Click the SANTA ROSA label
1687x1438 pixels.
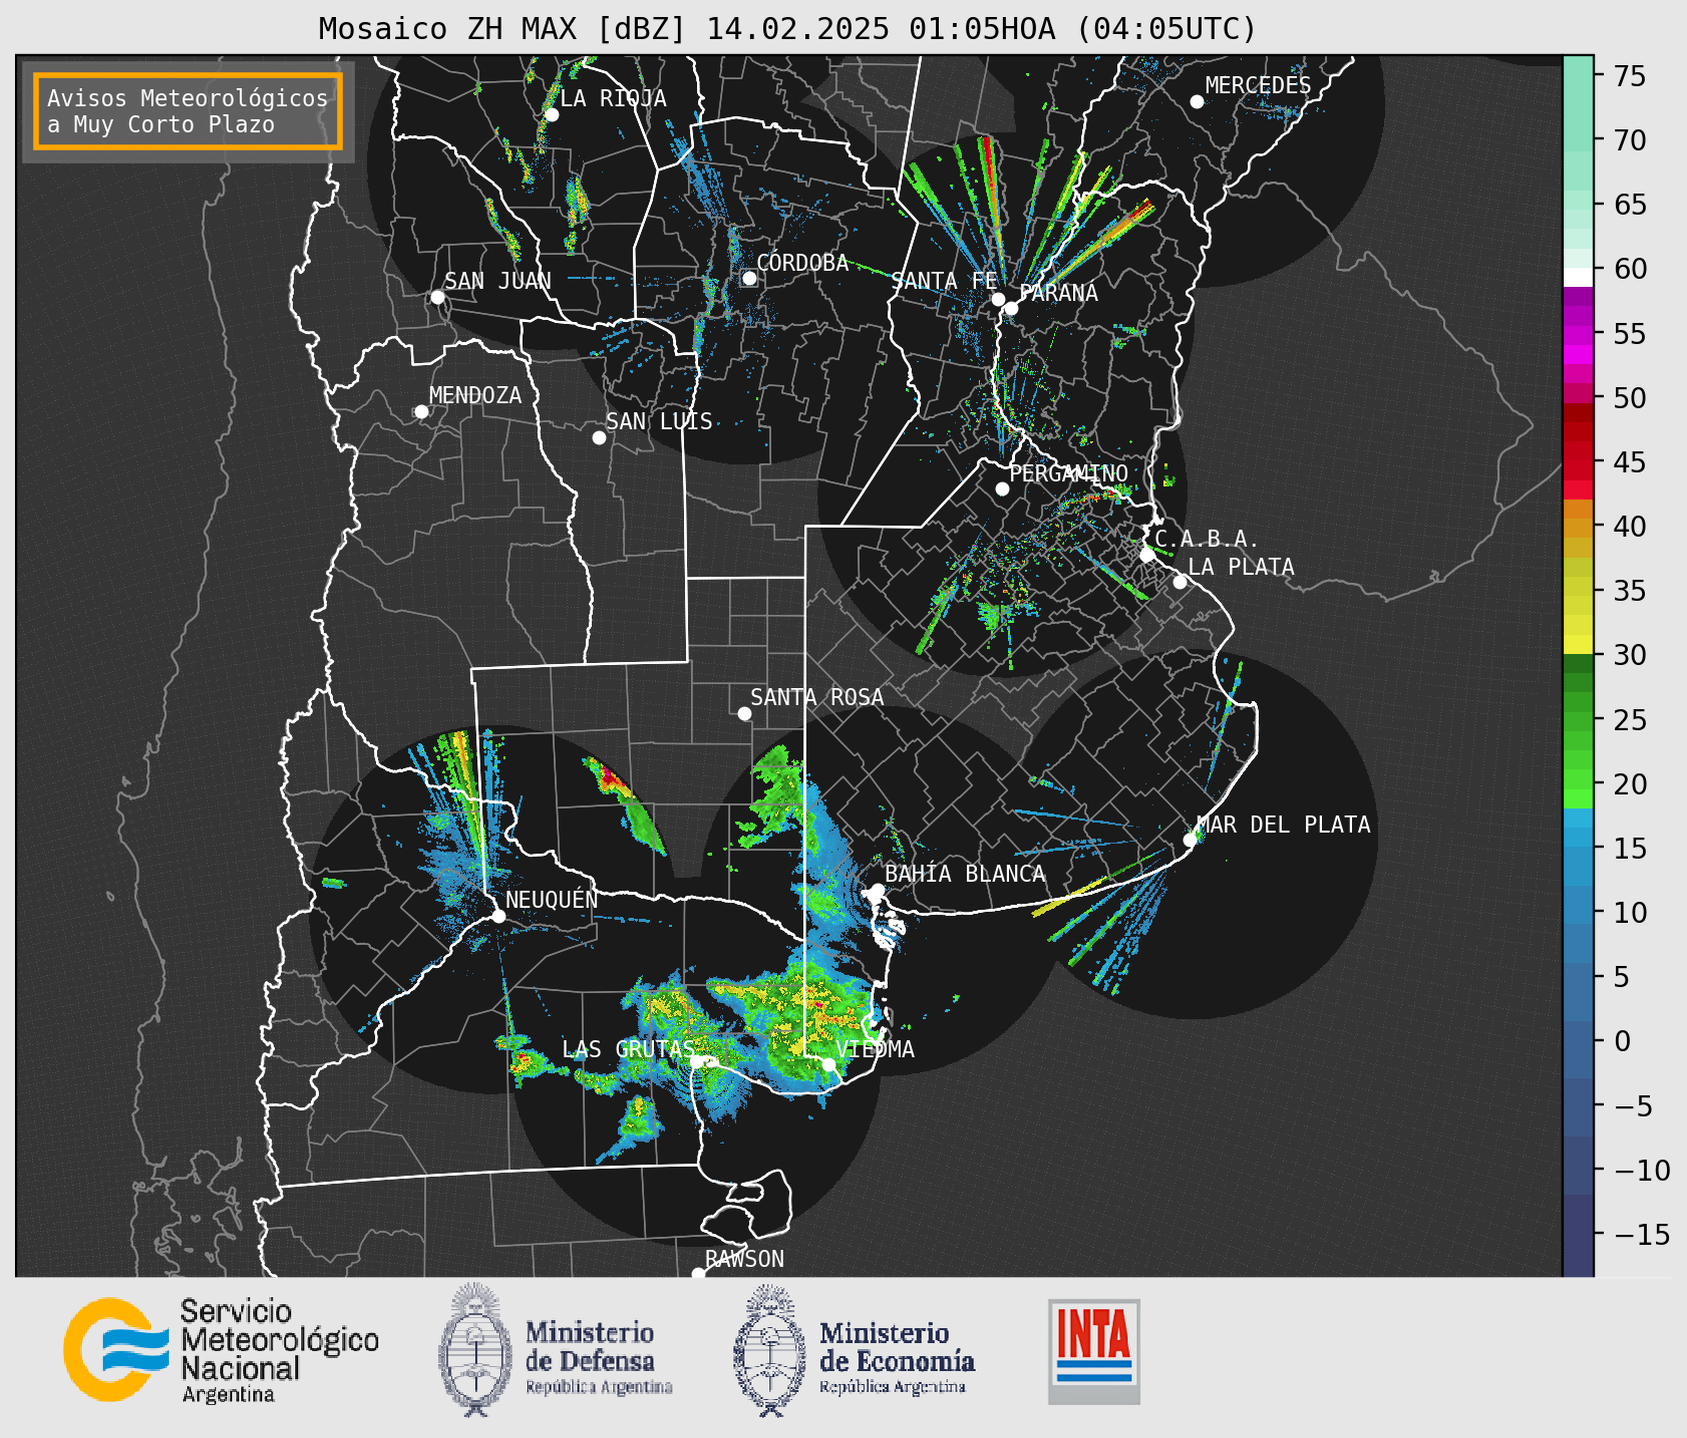[817, 697]
